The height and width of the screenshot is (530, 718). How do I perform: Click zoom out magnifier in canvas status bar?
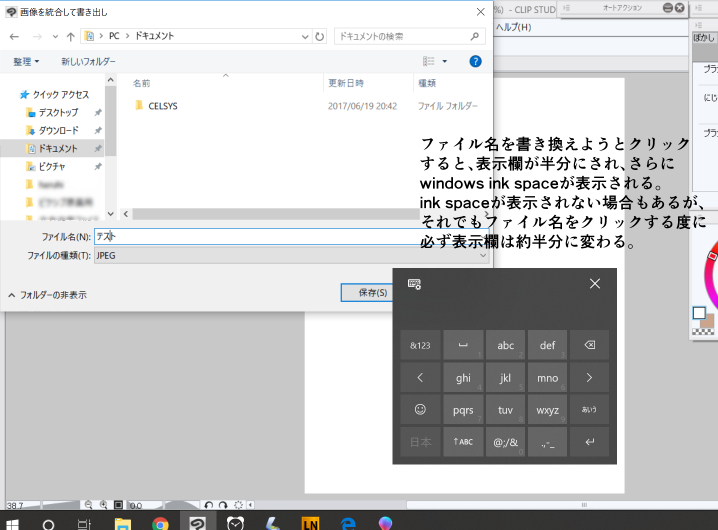tap(89, 505)
